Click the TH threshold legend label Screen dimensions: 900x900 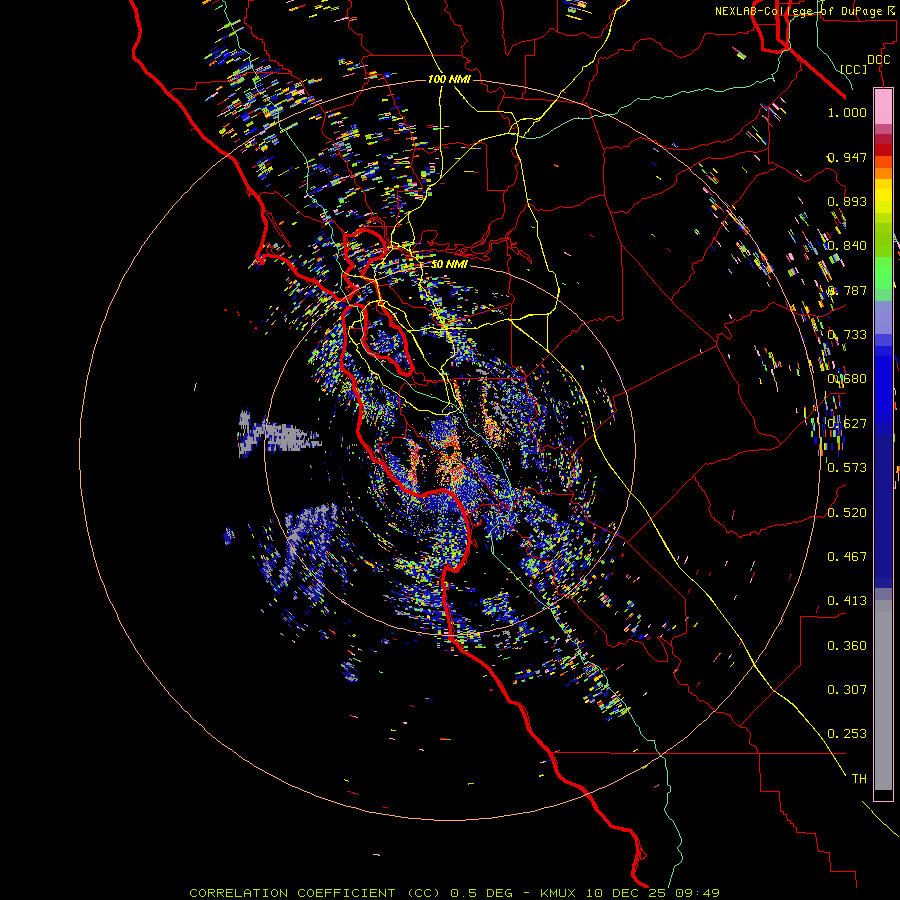pyautogui.click(x=859, y=779)
